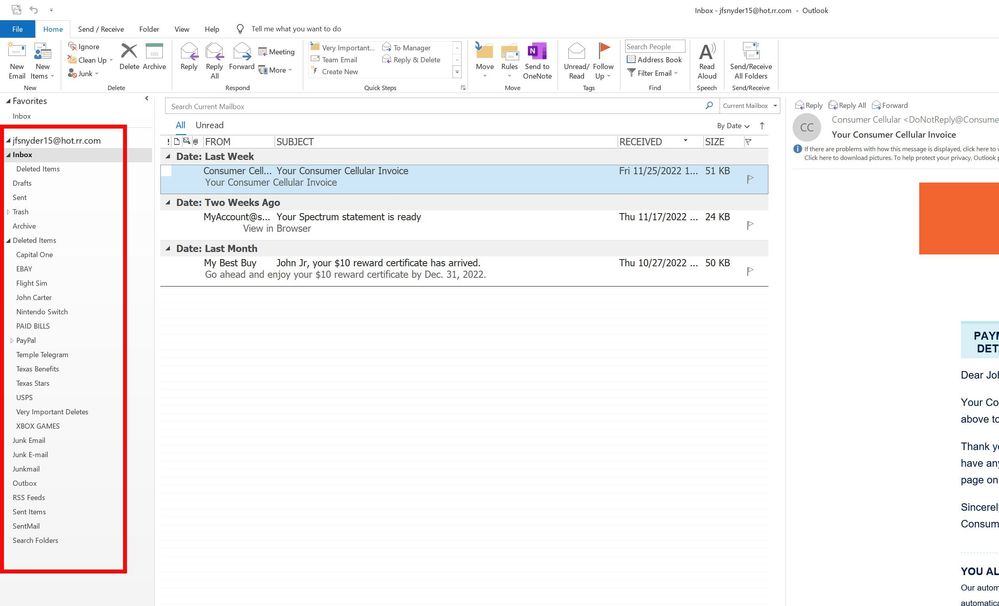Collapse the Date: Two Weeks Ago group
Screen dimensions: 999x606
[x=168, y=203]
